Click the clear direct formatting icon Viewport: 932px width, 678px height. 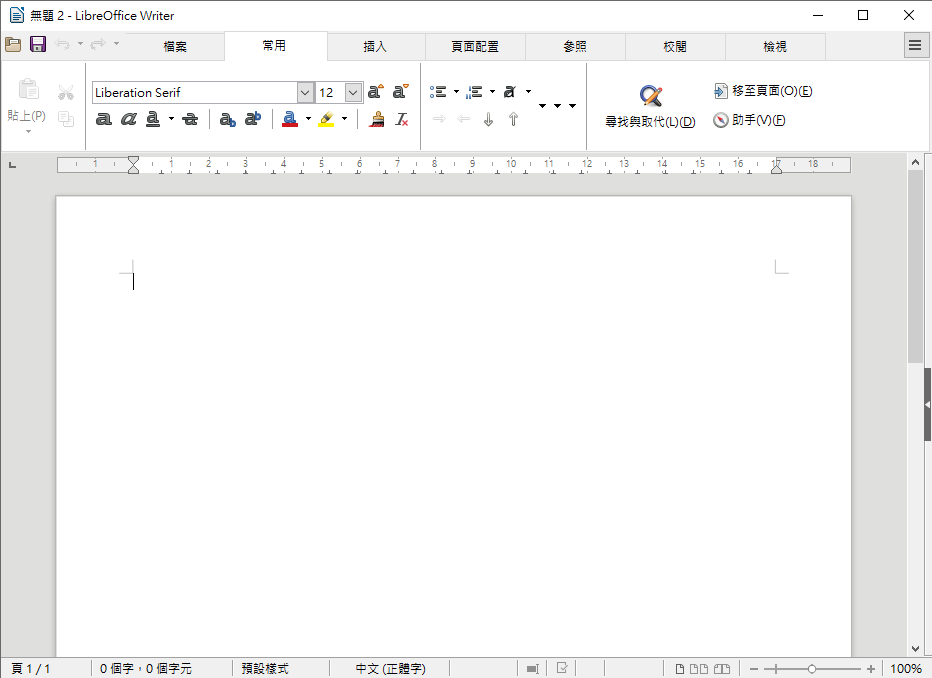point(402,119)
